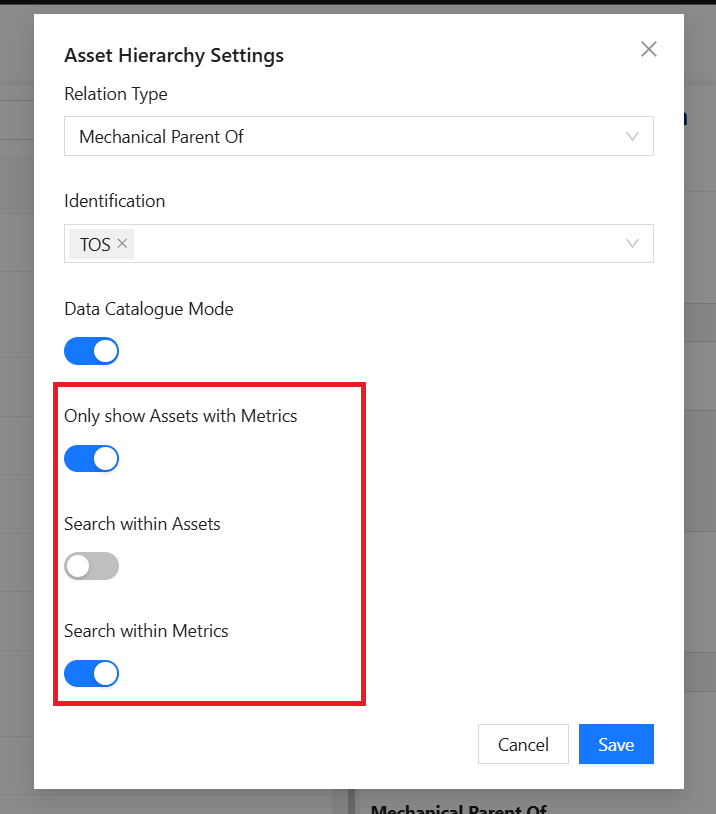Click the Search within Assets label
The image size is (716, 814).
coord(142,524)
